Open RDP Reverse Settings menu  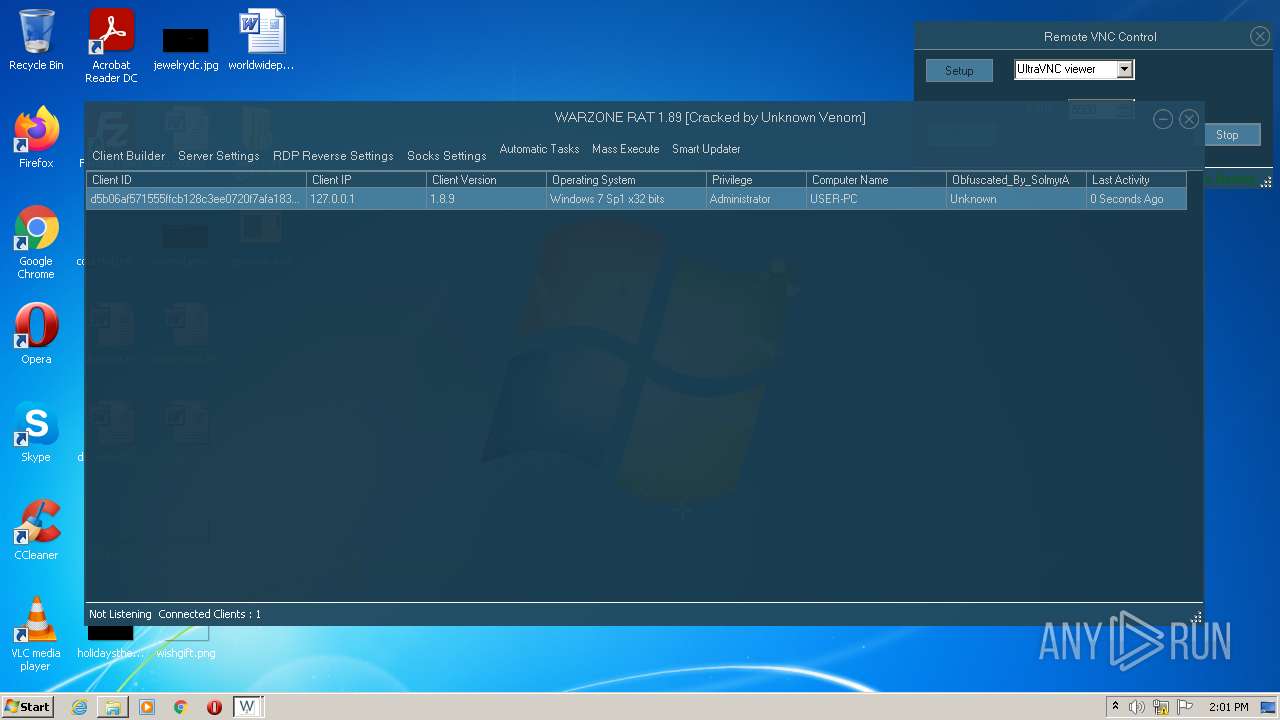coord(333,156)
